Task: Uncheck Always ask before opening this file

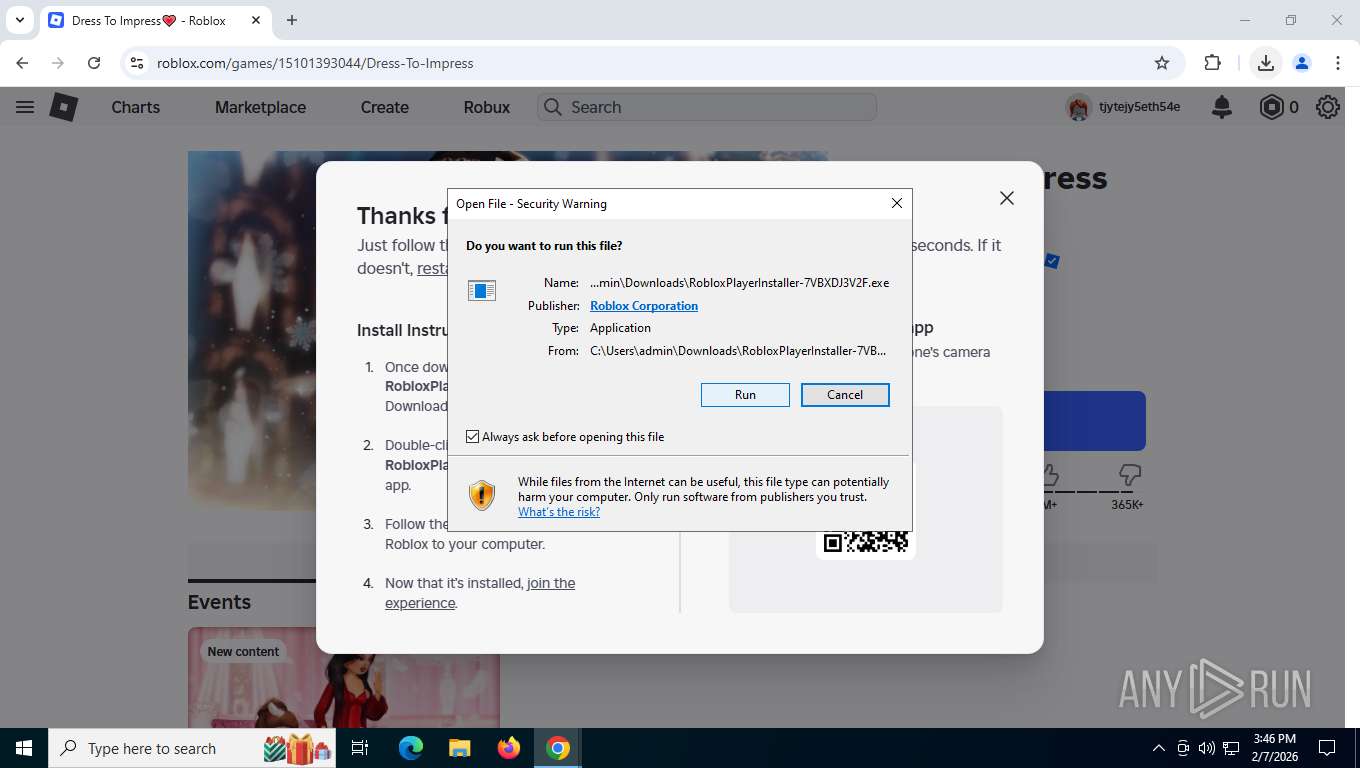Action: 473,437
